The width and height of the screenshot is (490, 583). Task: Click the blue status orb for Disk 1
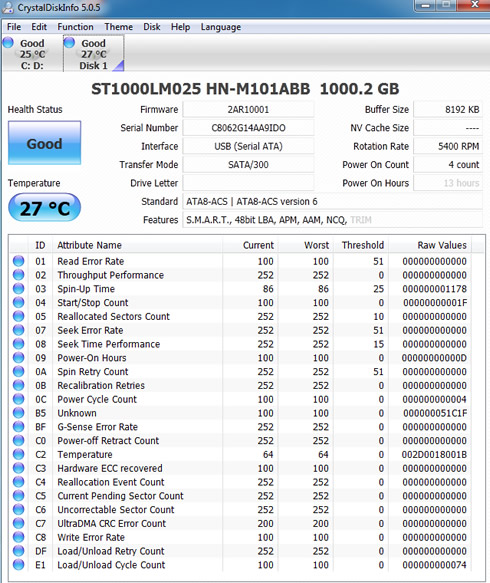coord(70,43)
